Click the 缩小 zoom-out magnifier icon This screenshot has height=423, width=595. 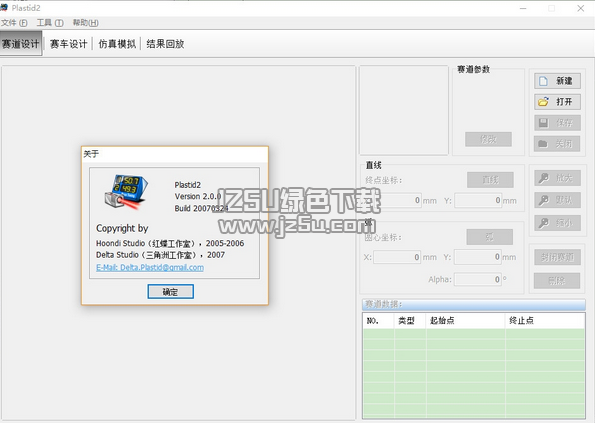point(543,223)
